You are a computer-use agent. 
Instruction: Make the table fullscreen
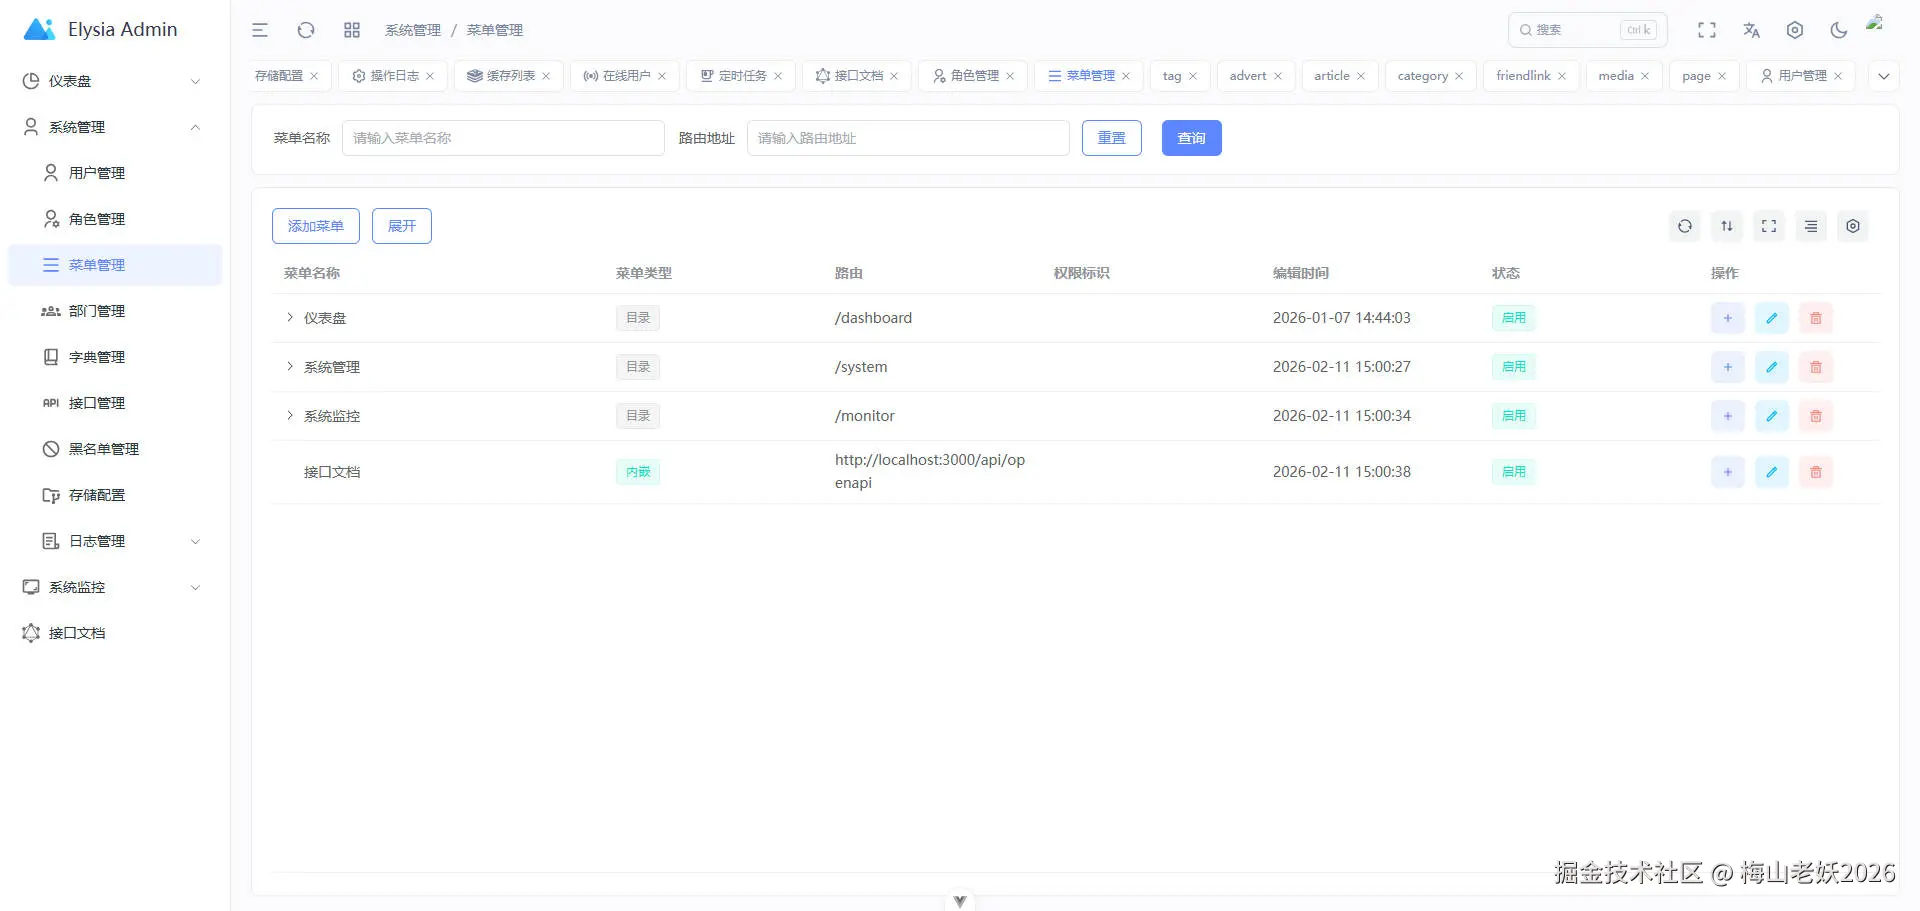tap(1769, 226)
